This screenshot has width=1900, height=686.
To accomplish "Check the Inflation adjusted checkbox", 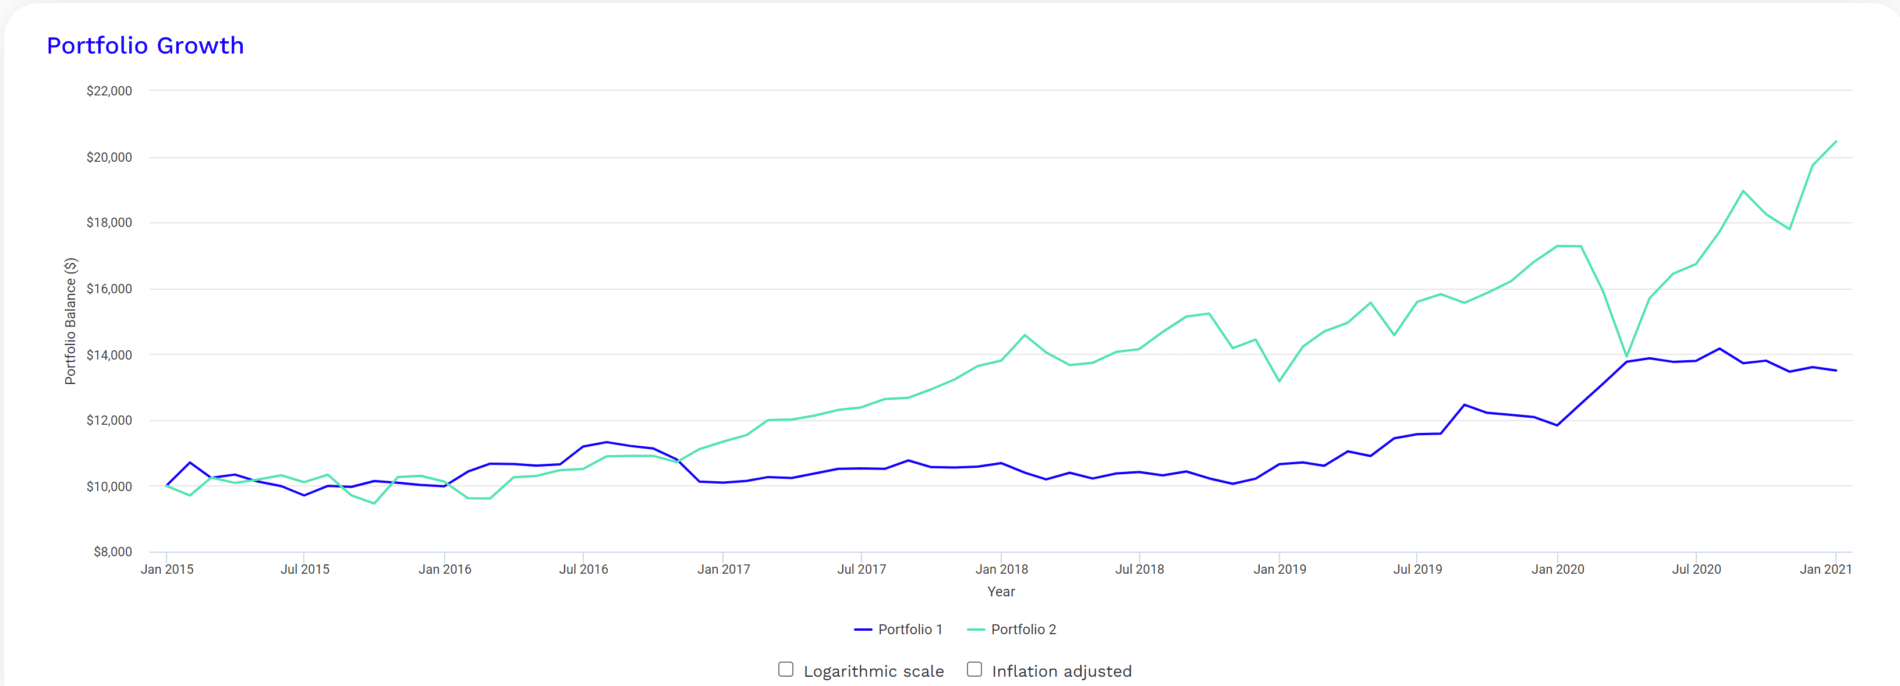I will tap(974, 670).
